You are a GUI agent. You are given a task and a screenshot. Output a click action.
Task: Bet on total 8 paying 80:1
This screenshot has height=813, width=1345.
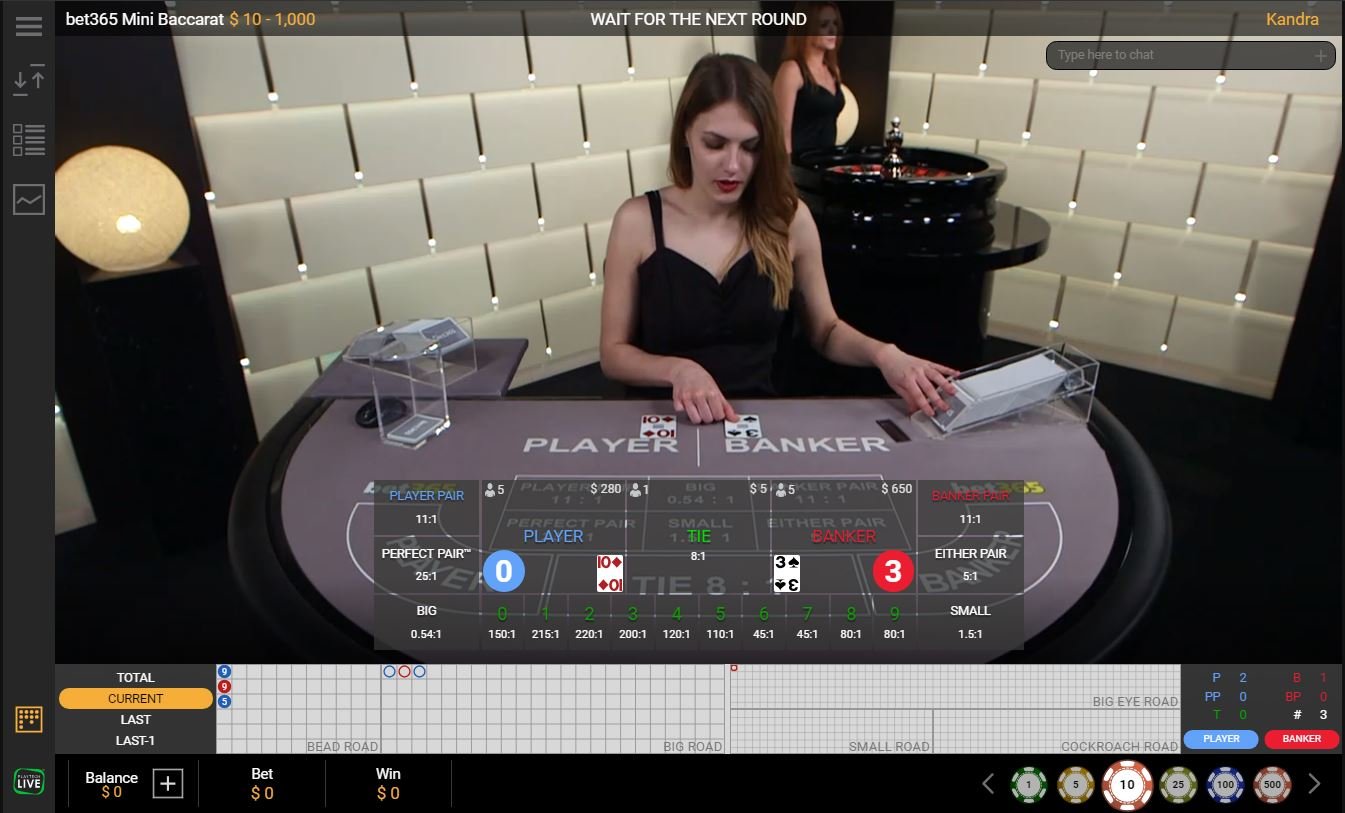click(x=851, y=622)
